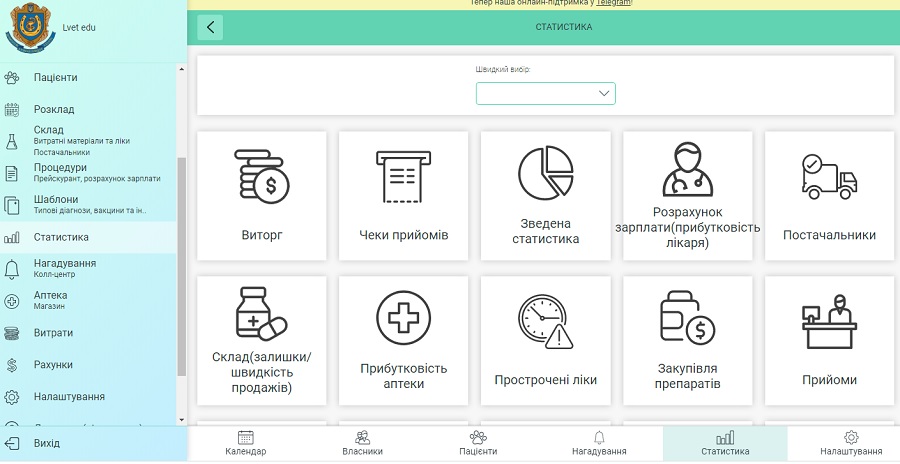Click Витратні матеріали та ліки subtitle
The height and width of the screenshot is (464, 900).
(x=82, y=141)
